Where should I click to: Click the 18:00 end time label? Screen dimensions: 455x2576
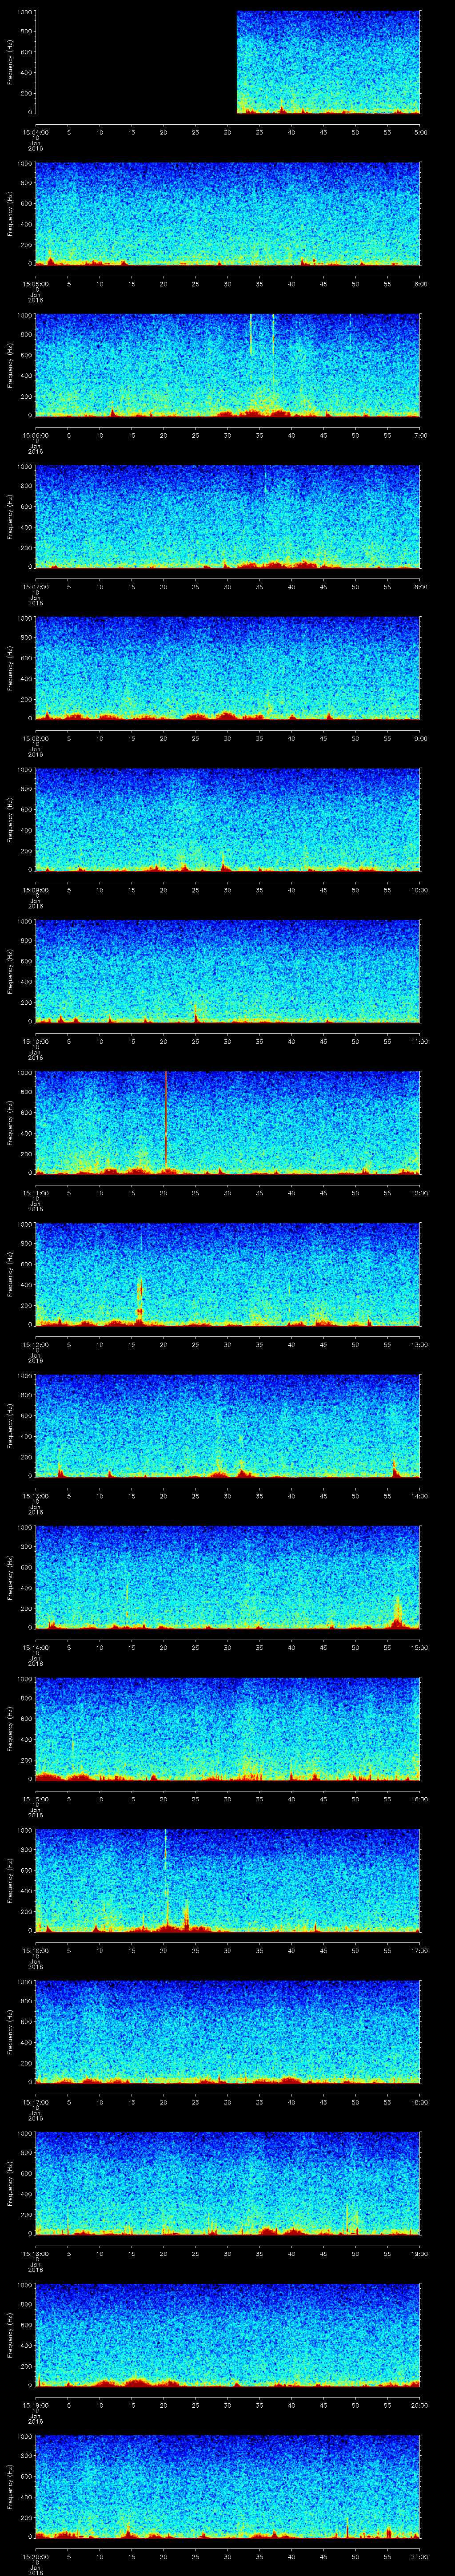pyautogui.click(x=420, y=2101)
